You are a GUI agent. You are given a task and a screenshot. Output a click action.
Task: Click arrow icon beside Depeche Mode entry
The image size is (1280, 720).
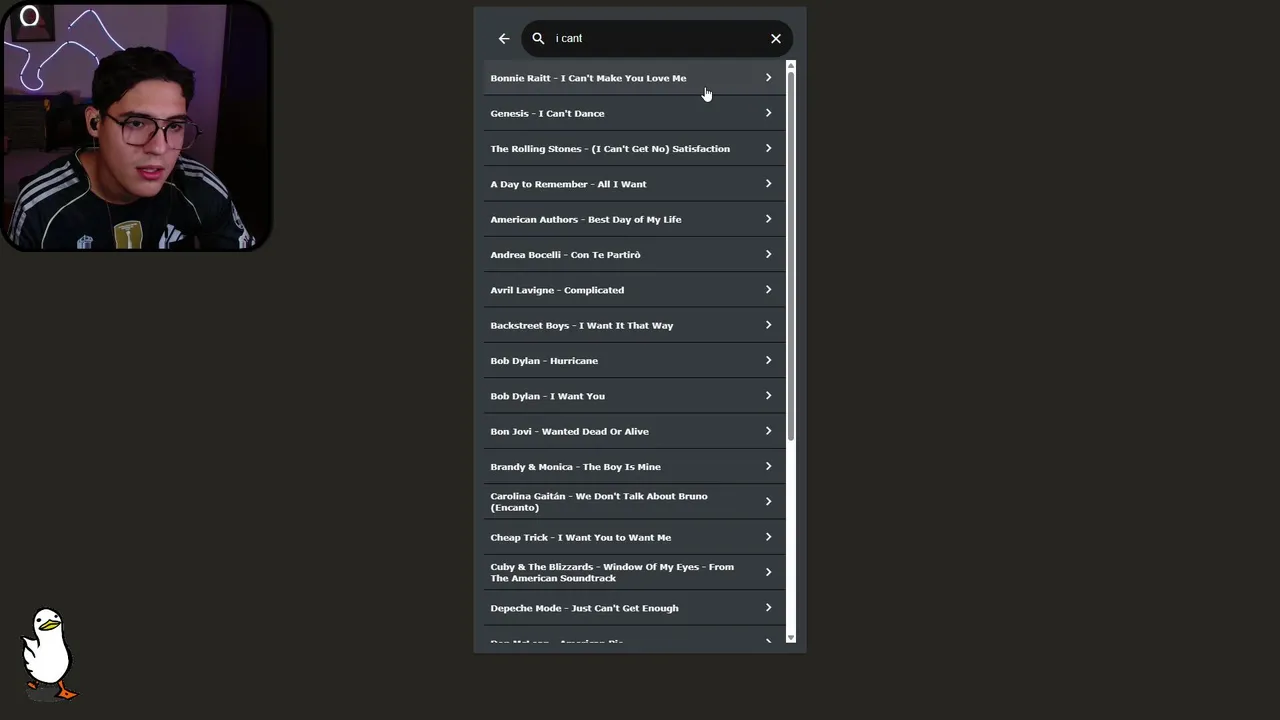point(768,608)
